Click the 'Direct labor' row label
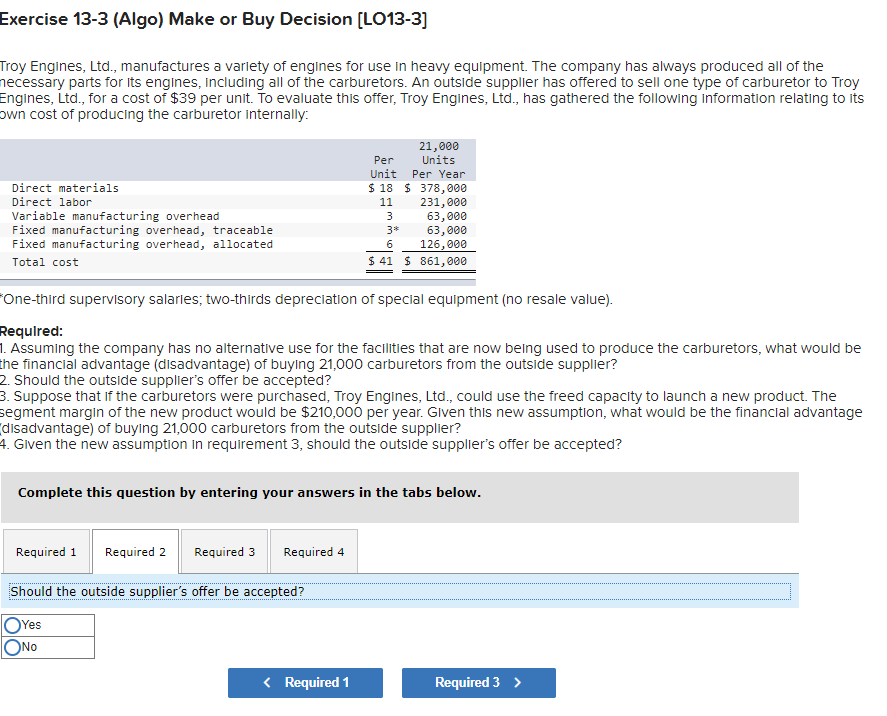The height and width of the screenshot is (716, 887). pyautogui.click(x=51, y=202)
